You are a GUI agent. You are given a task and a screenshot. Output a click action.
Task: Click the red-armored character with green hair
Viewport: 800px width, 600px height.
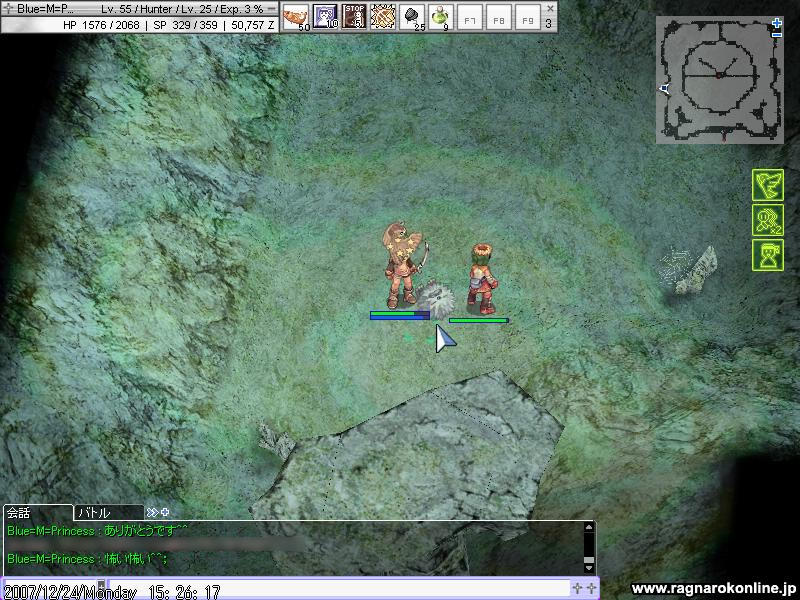pyautogui.click(x=482, y=279)
